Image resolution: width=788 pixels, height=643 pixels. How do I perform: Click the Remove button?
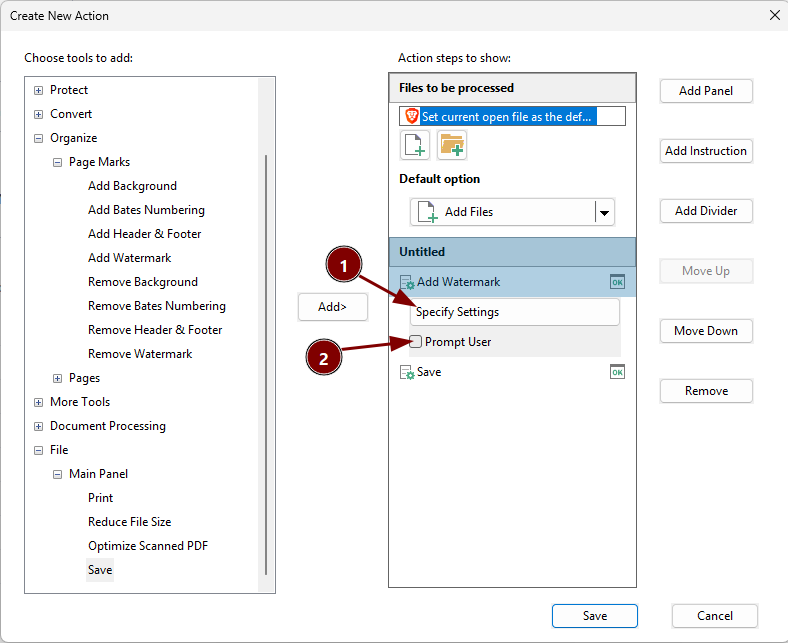click(x=706, y=391)
